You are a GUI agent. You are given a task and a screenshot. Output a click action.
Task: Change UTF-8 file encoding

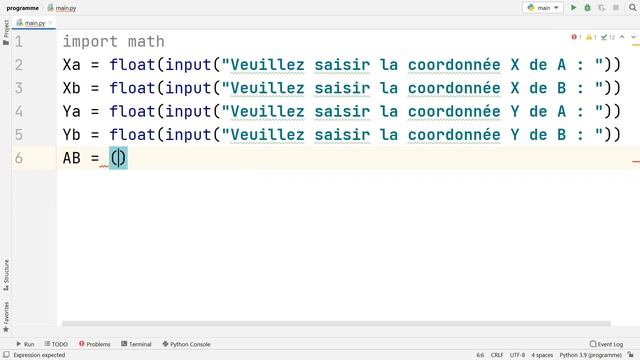(517, 355)
